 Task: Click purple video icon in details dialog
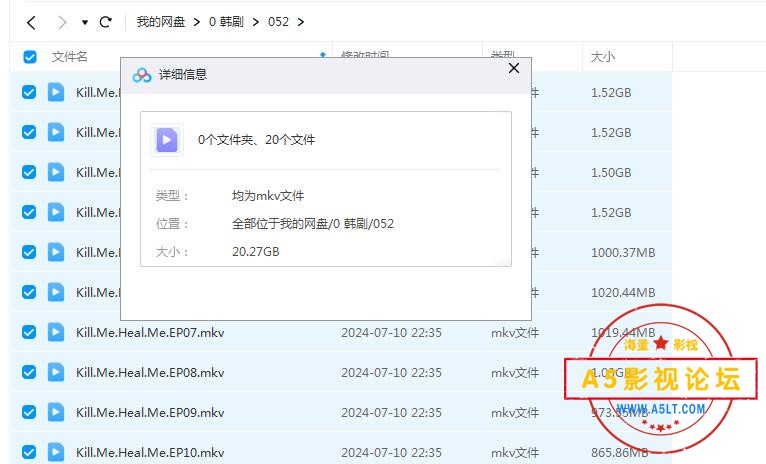coord(167,140)
